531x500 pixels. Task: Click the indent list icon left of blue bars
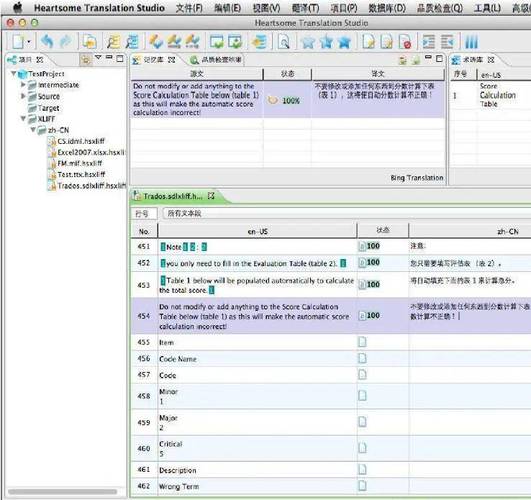point(447,42)
